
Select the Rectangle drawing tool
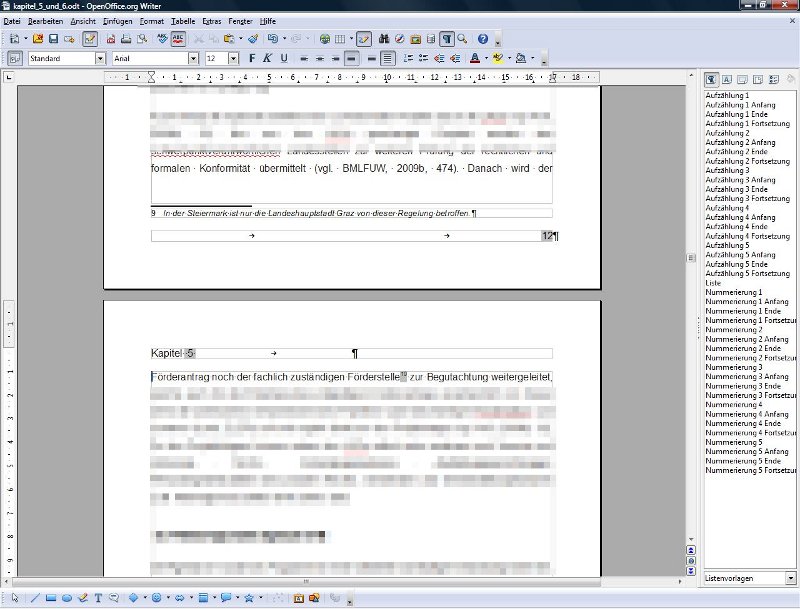coord(51,598)
